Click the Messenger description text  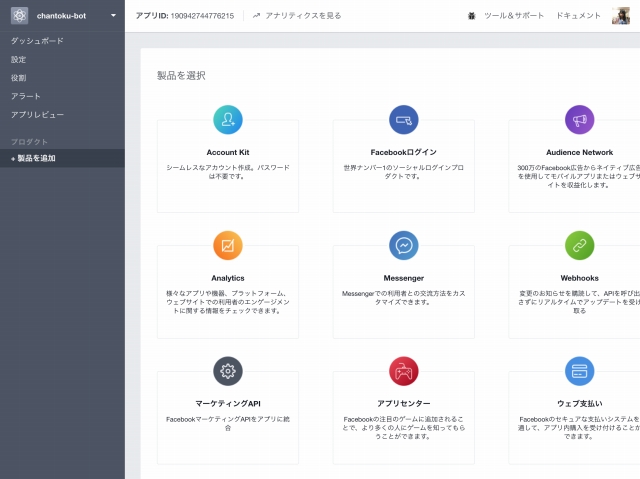(x=404, y=297)
